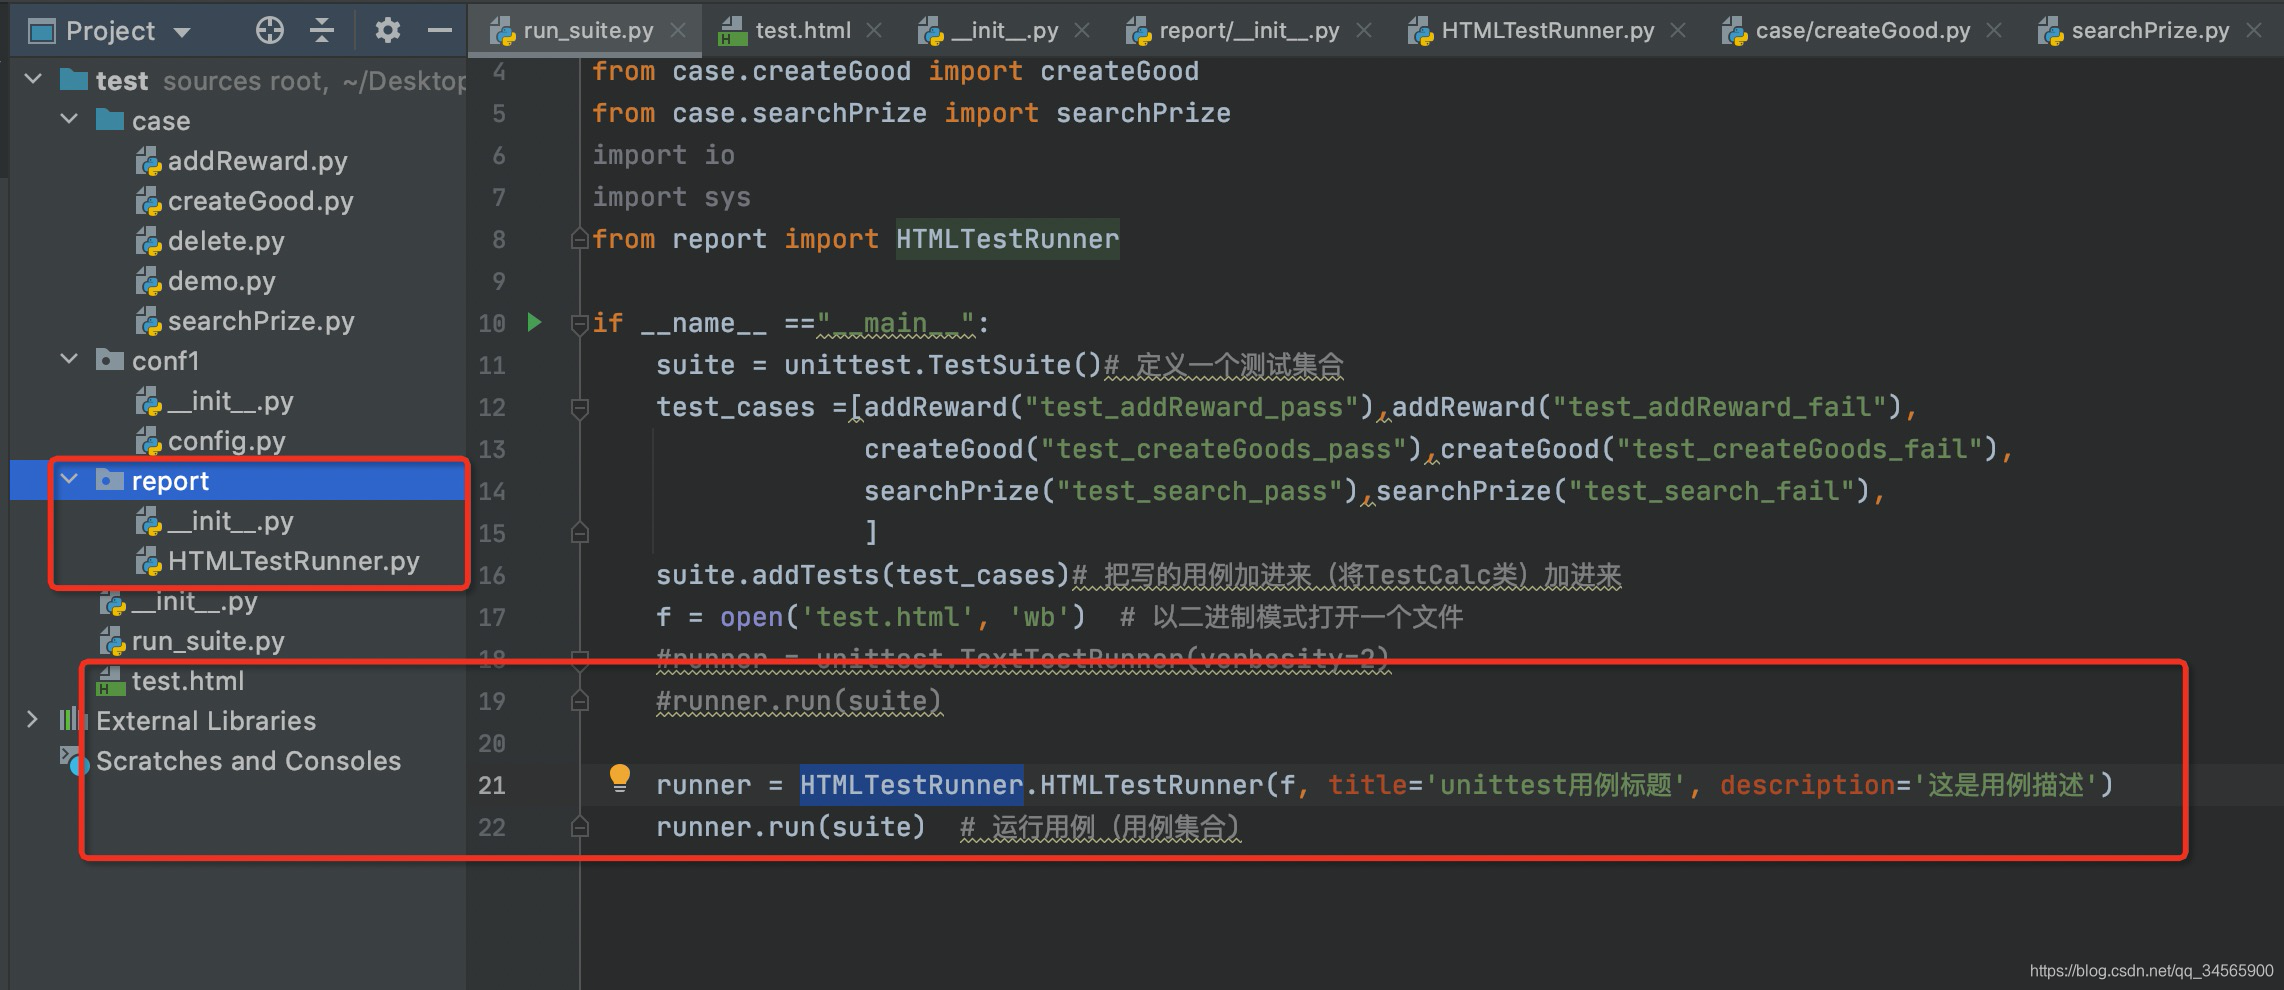Screen dimensions: 2284x990
Task: Click the case folder icon
Action: (x=109, y=120)
